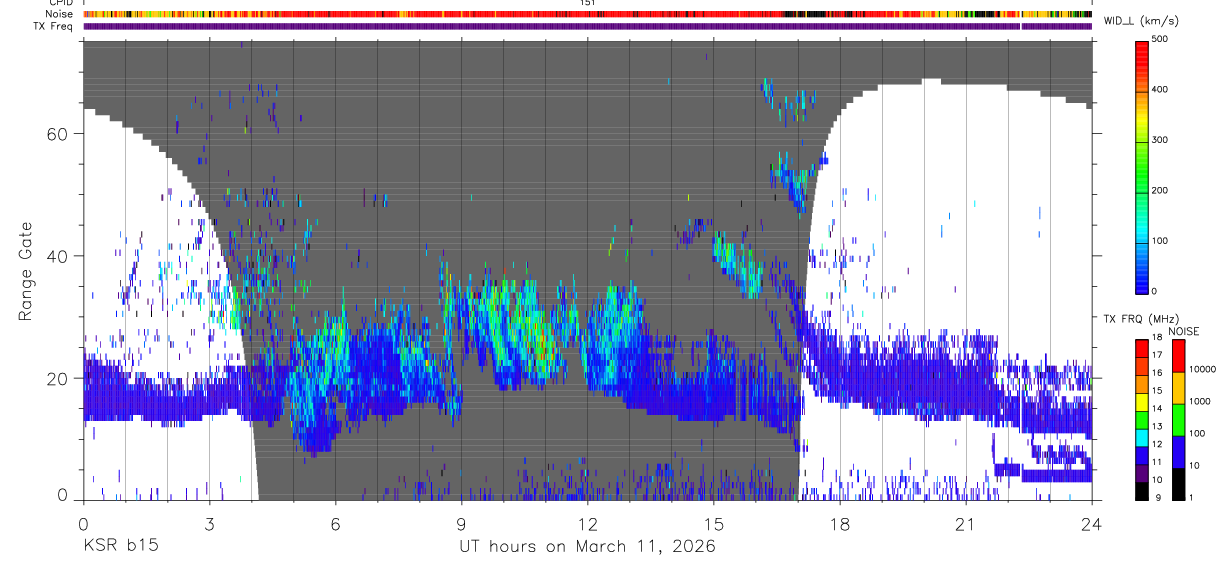The height and width of the screenshot is (567, 1228).
Task: Click the 'KSR b15' radar label
Action: (x=120, y=546)
